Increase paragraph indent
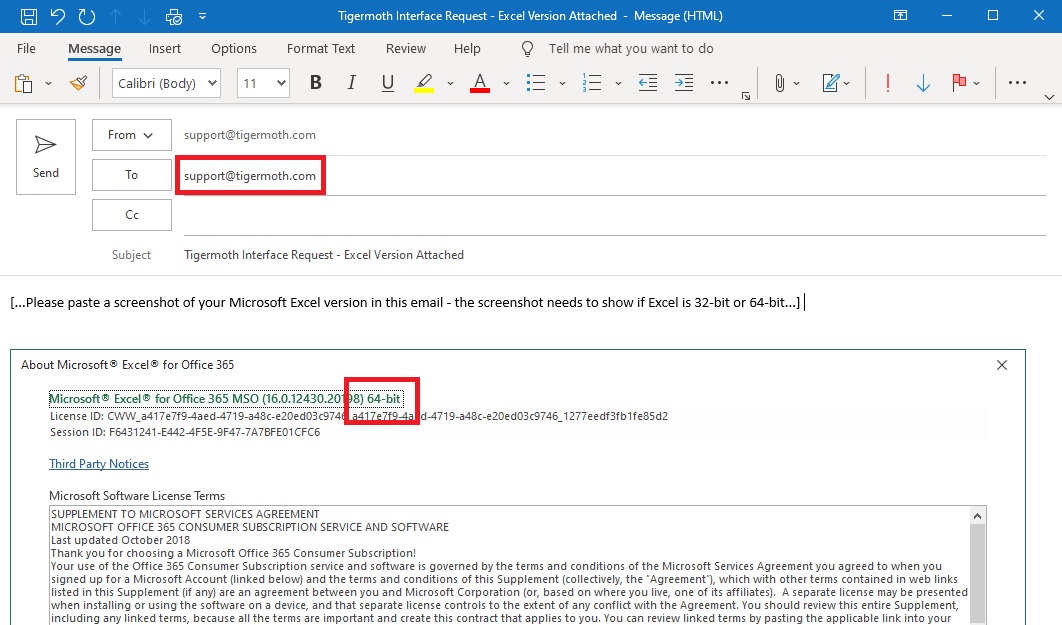This screenshot has width=1062, height=625. click(x=683, y=83)
